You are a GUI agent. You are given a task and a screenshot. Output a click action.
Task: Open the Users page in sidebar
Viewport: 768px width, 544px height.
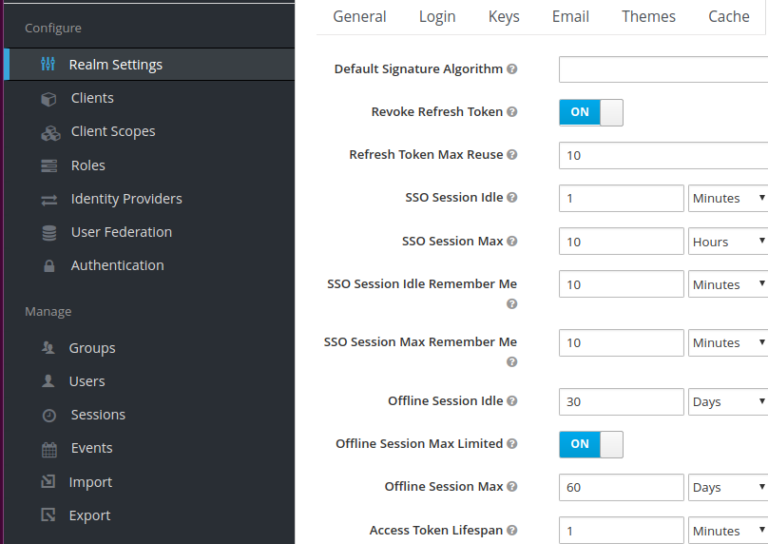(87, 381)
